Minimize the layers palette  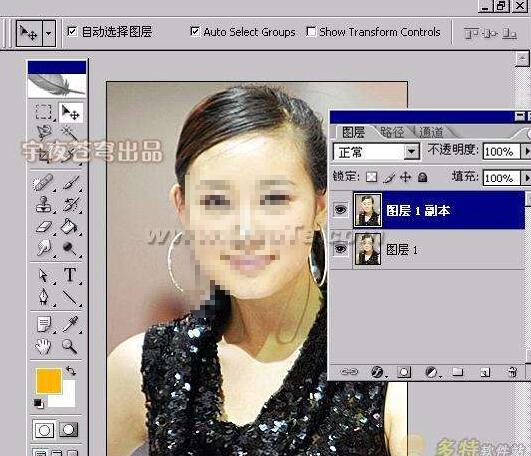click(520, 116)
